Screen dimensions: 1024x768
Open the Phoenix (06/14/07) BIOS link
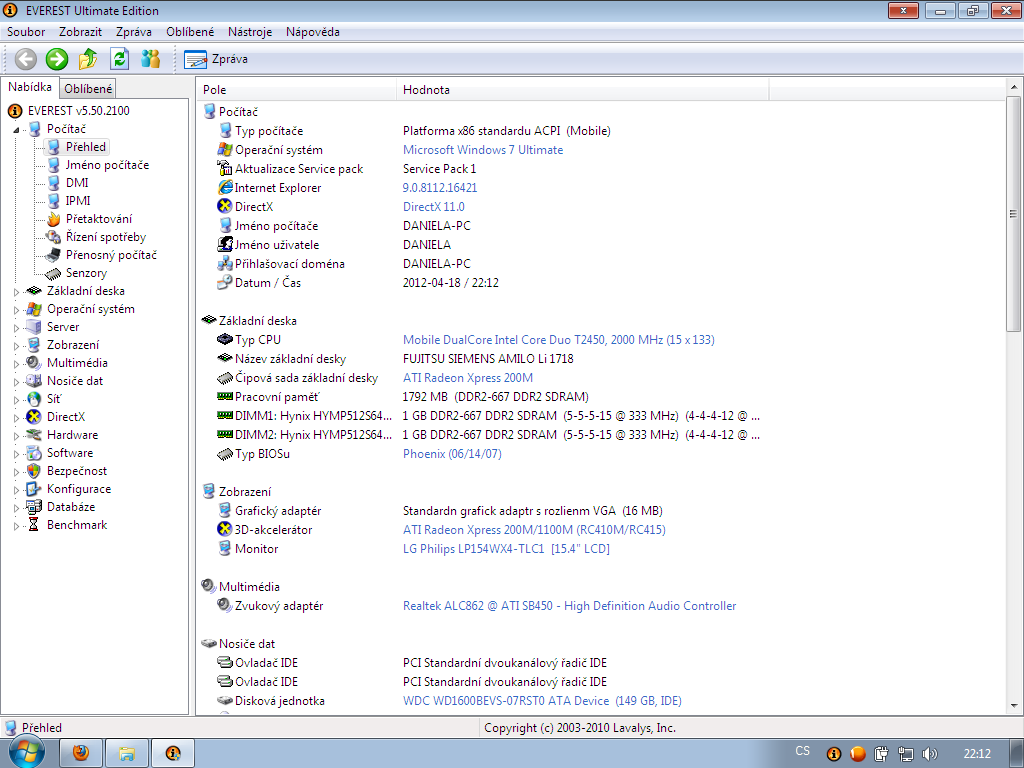tap(452, 453)
